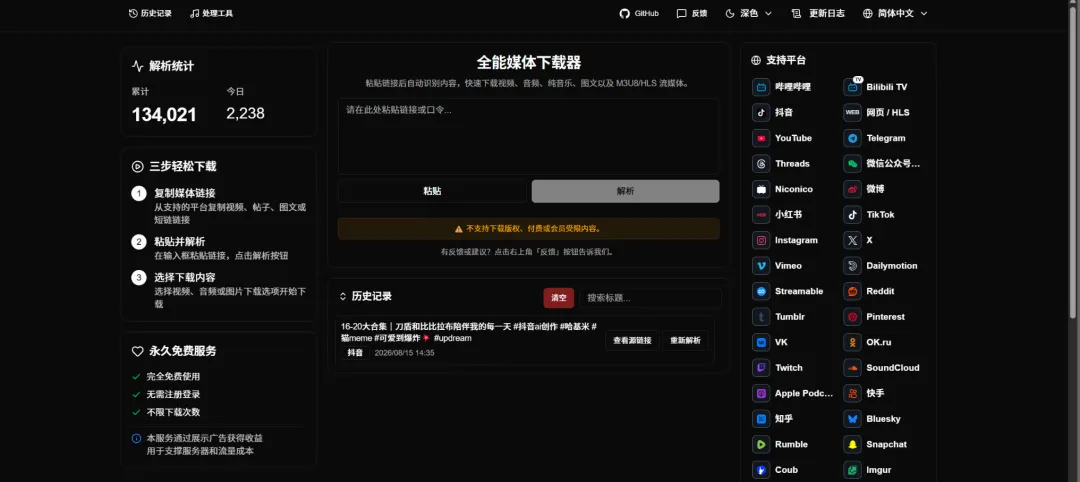
Task: Select the Rumble platform icon
Action: coord(761,445)
